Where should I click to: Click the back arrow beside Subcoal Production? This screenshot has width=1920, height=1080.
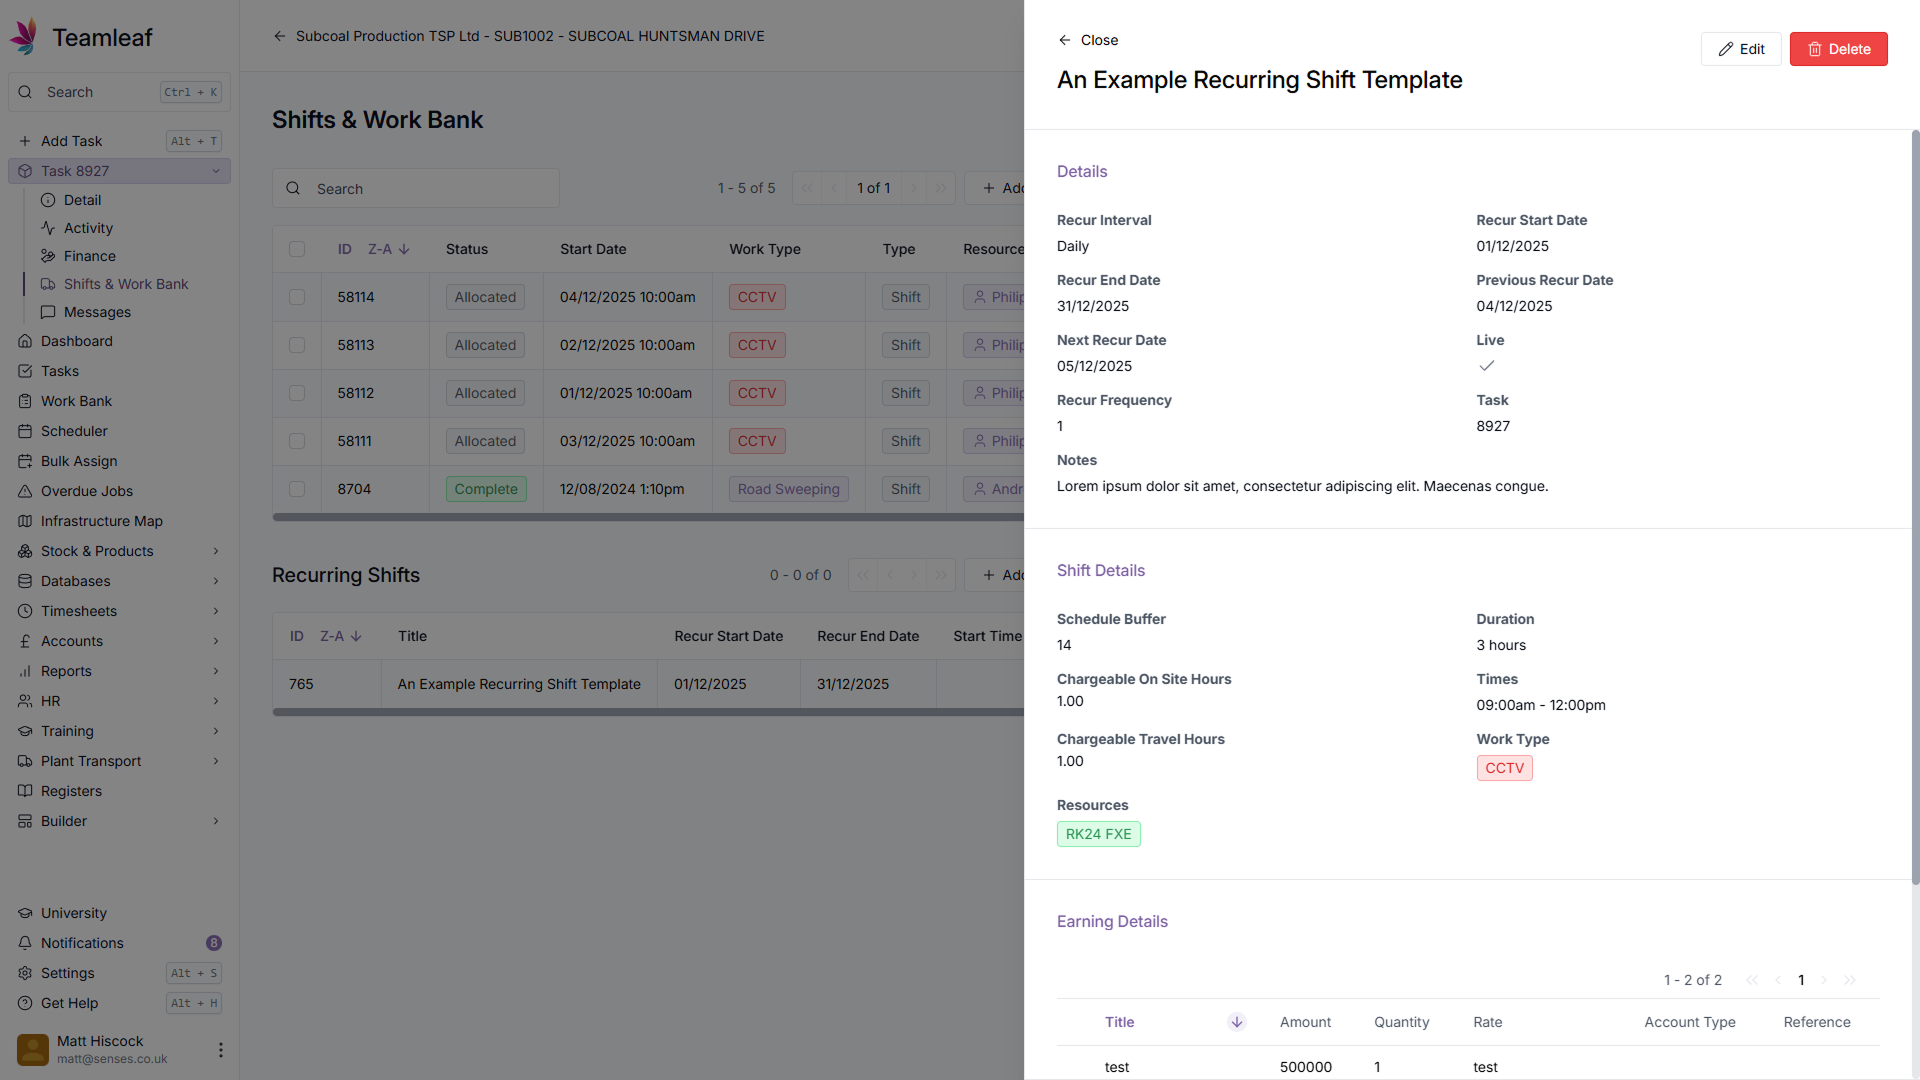[x=280, y=36]
